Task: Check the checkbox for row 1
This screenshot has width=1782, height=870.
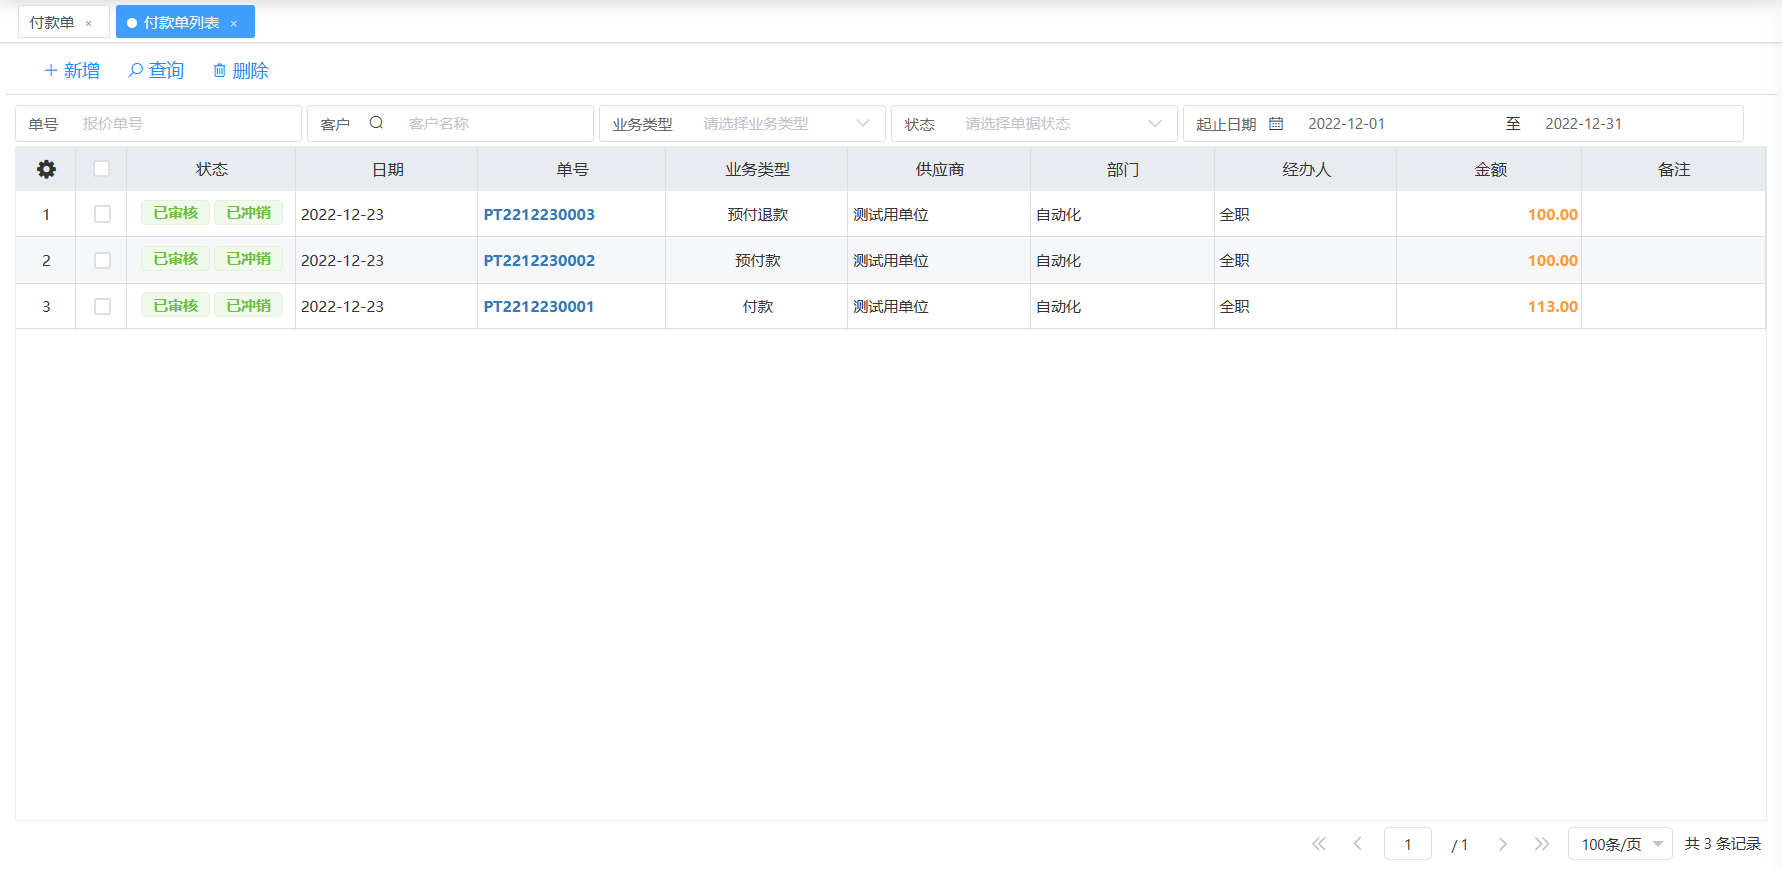Action: pyautogui.click(x=102, y=214)
